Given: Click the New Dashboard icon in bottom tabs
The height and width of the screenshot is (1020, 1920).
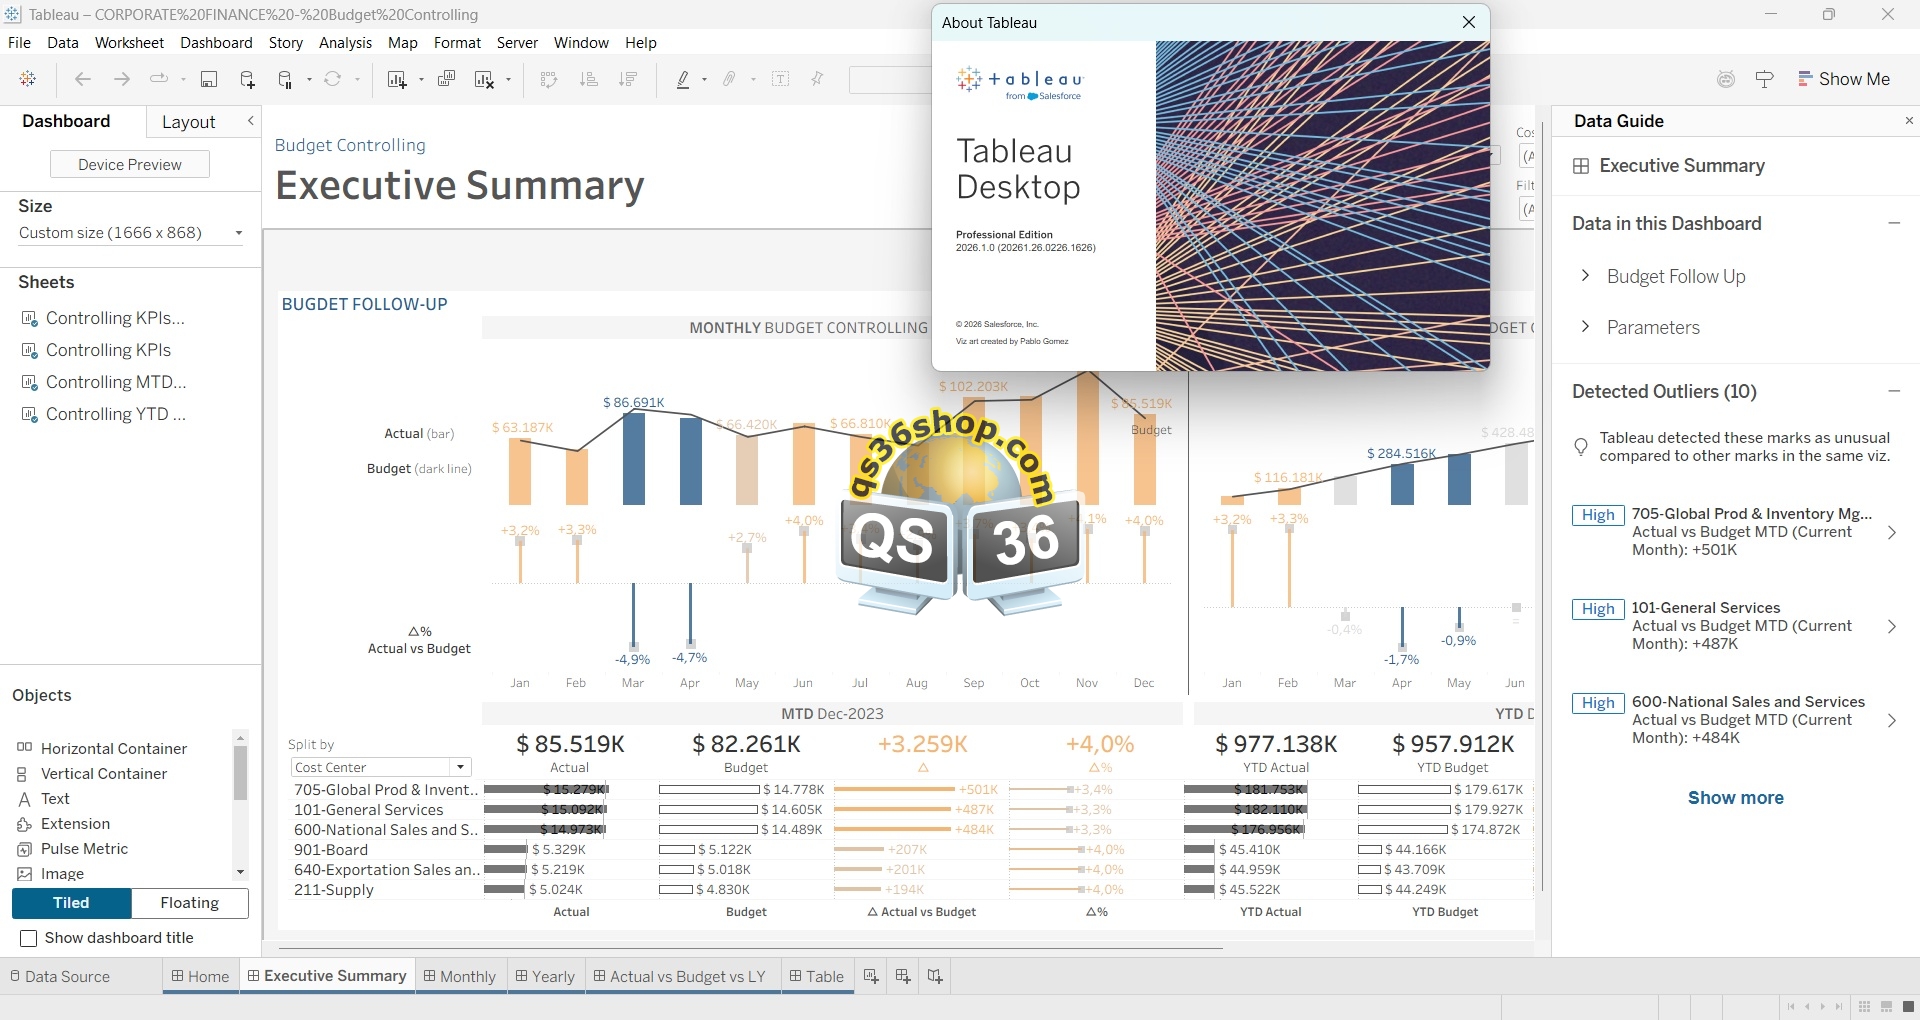Looking at the screenshot, I should [903, 976].
